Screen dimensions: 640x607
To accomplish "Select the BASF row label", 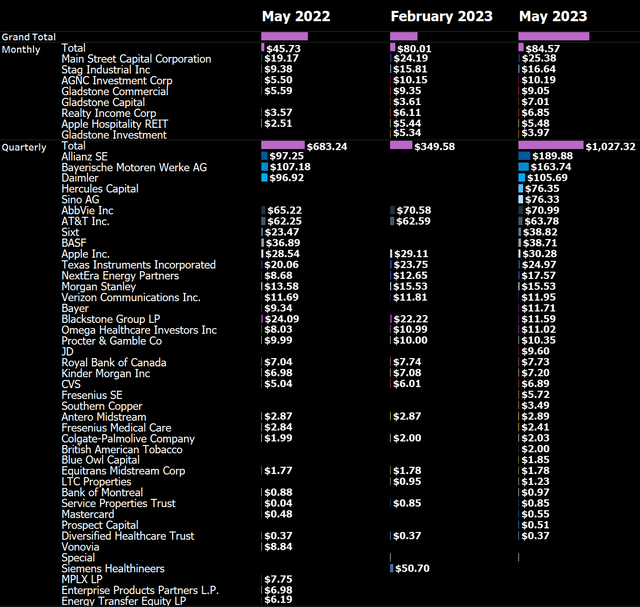I will (x=74, y=243).
